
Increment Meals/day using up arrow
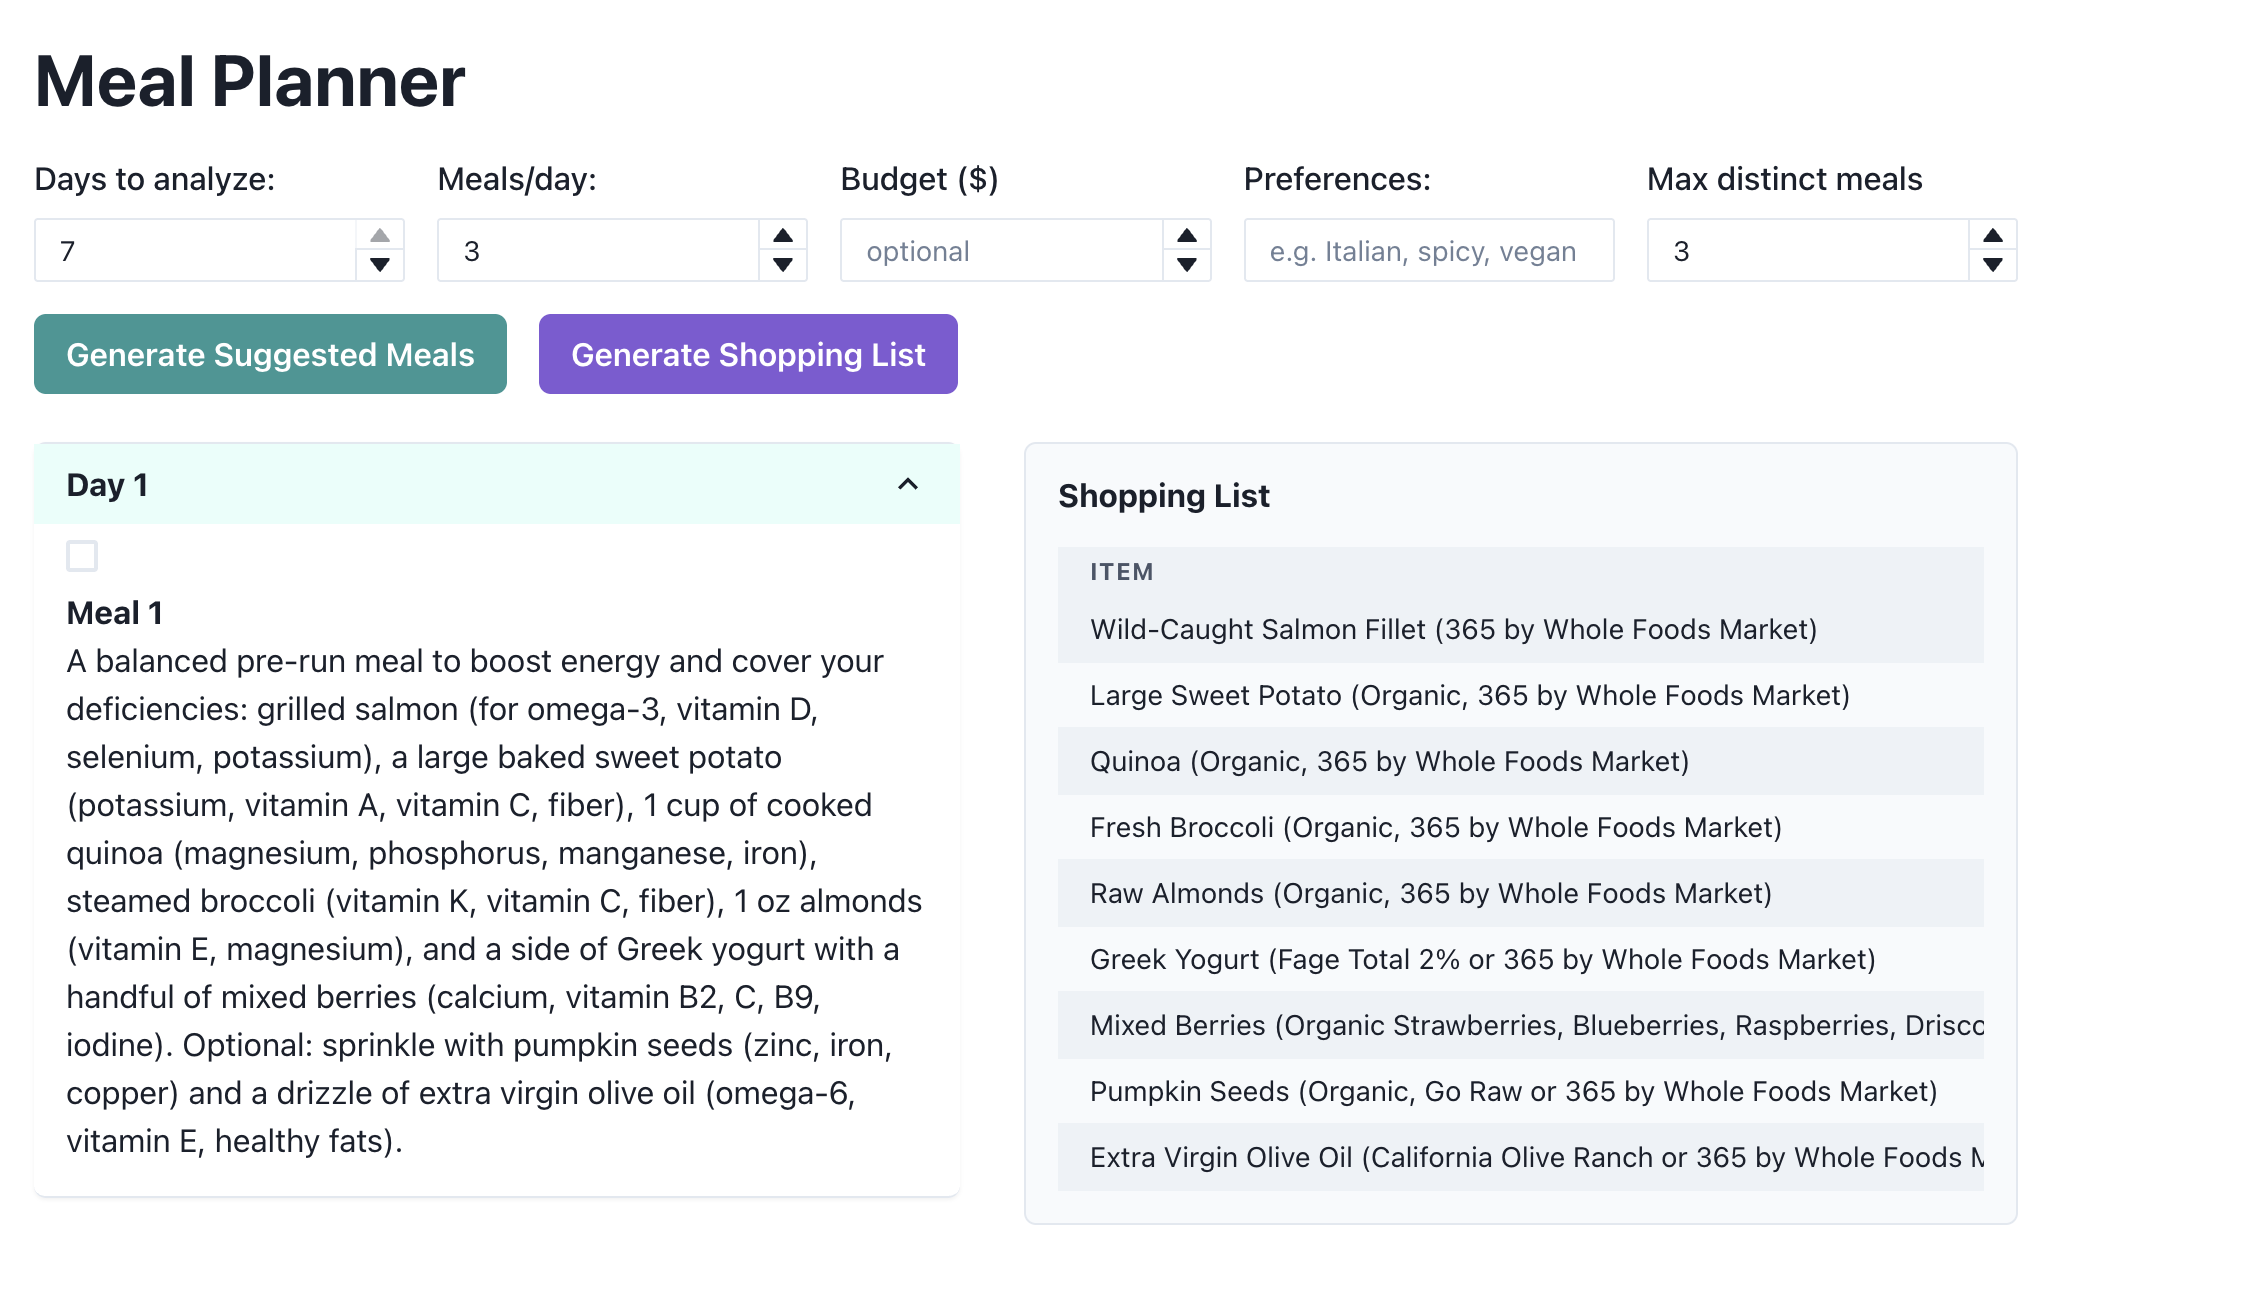pos(783,236)
